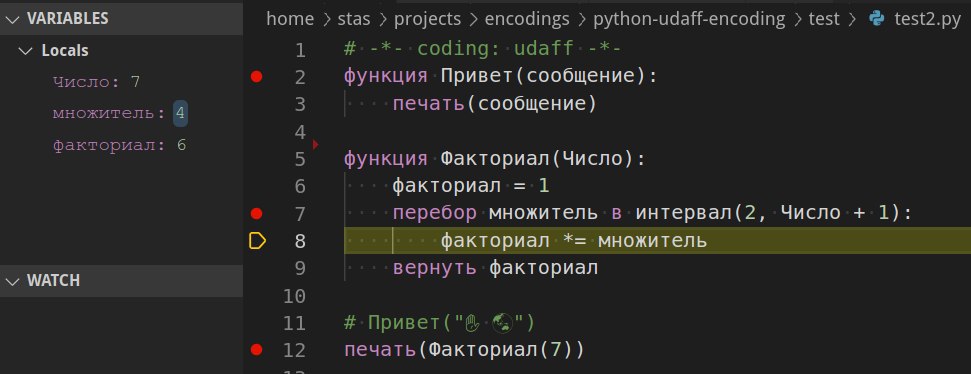Click Факториал(Число) definition on line 5
Screen dimensions: 971x374
click(537, 159)
